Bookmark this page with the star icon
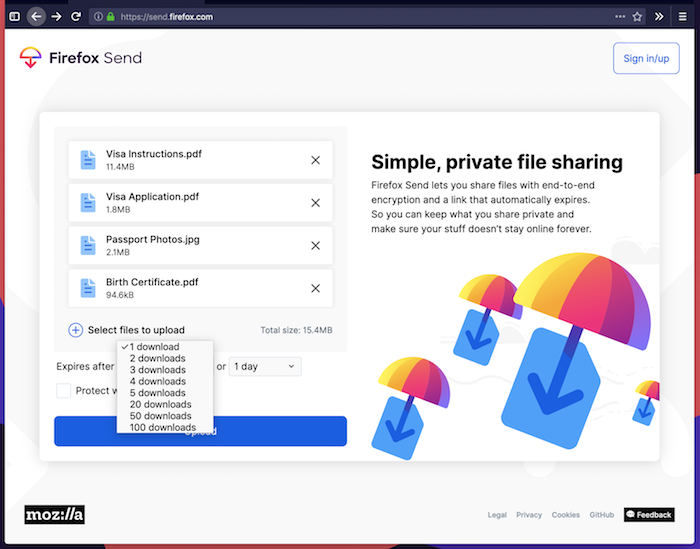The image size is (700, 549). coord(637,17)
